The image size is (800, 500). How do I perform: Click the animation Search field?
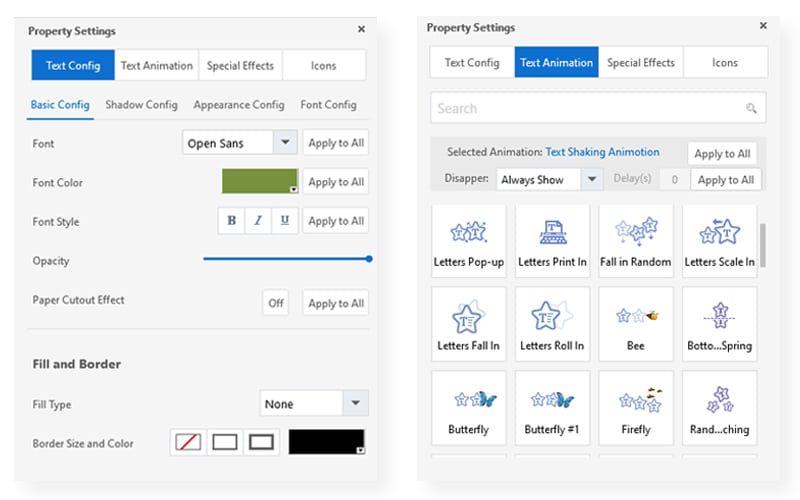click(597, 108)
